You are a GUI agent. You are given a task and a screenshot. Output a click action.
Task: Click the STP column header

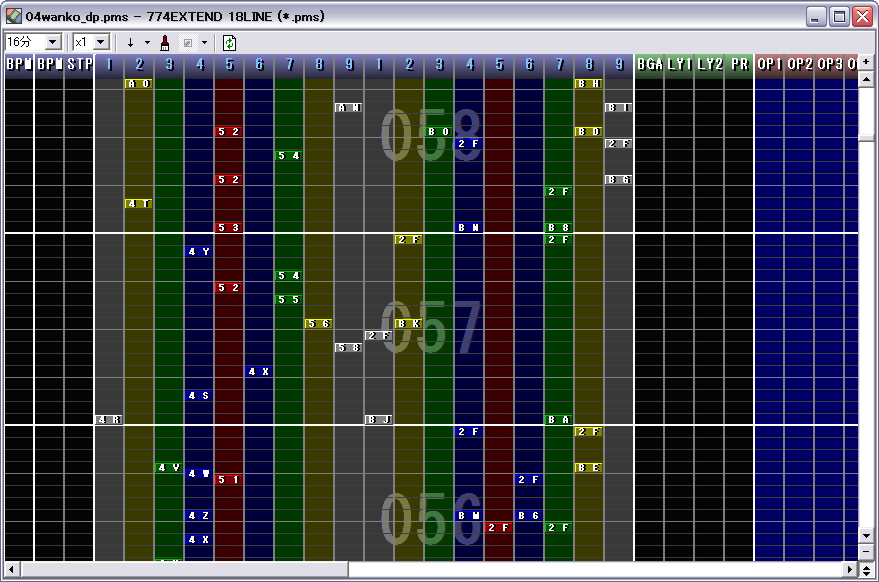click(x=79, y=64)
